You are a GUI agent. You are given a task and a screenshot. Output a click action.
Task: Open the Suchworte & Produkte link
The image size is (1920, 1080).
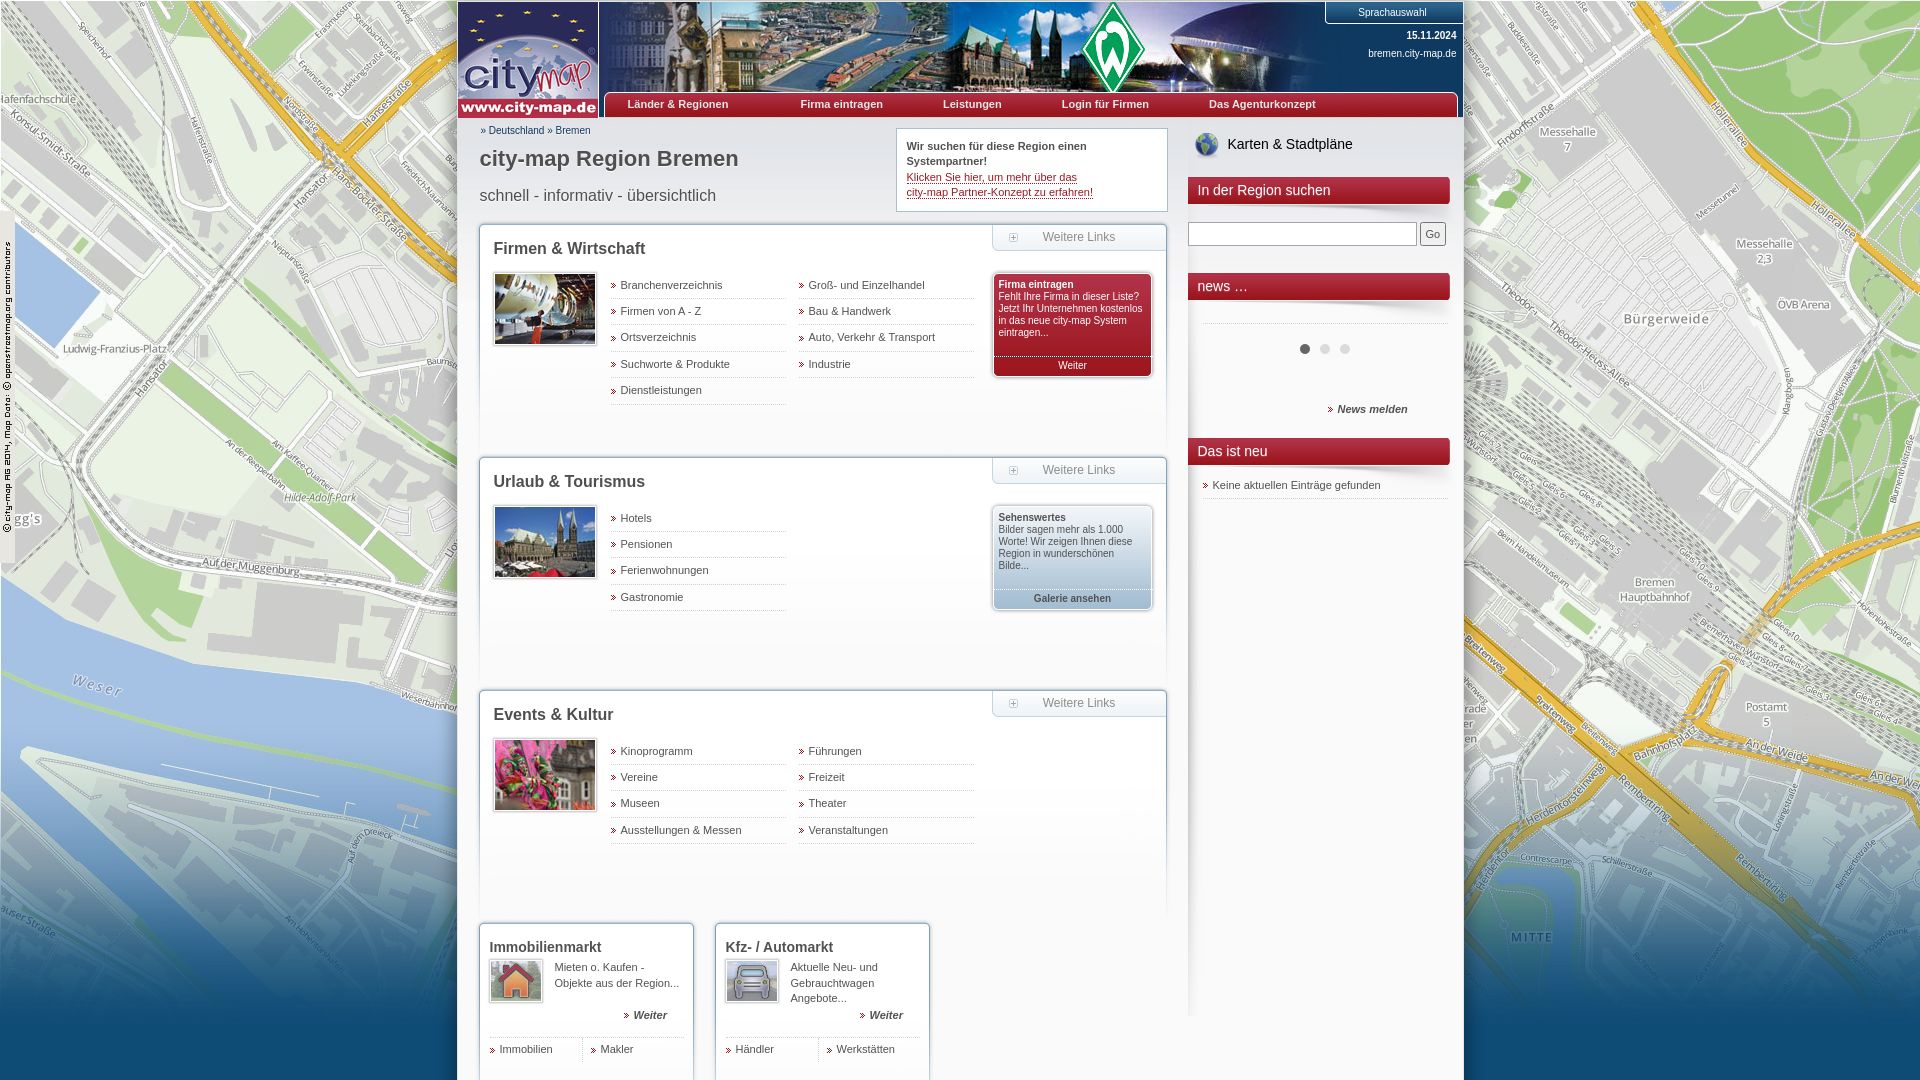tap(675, 364)
